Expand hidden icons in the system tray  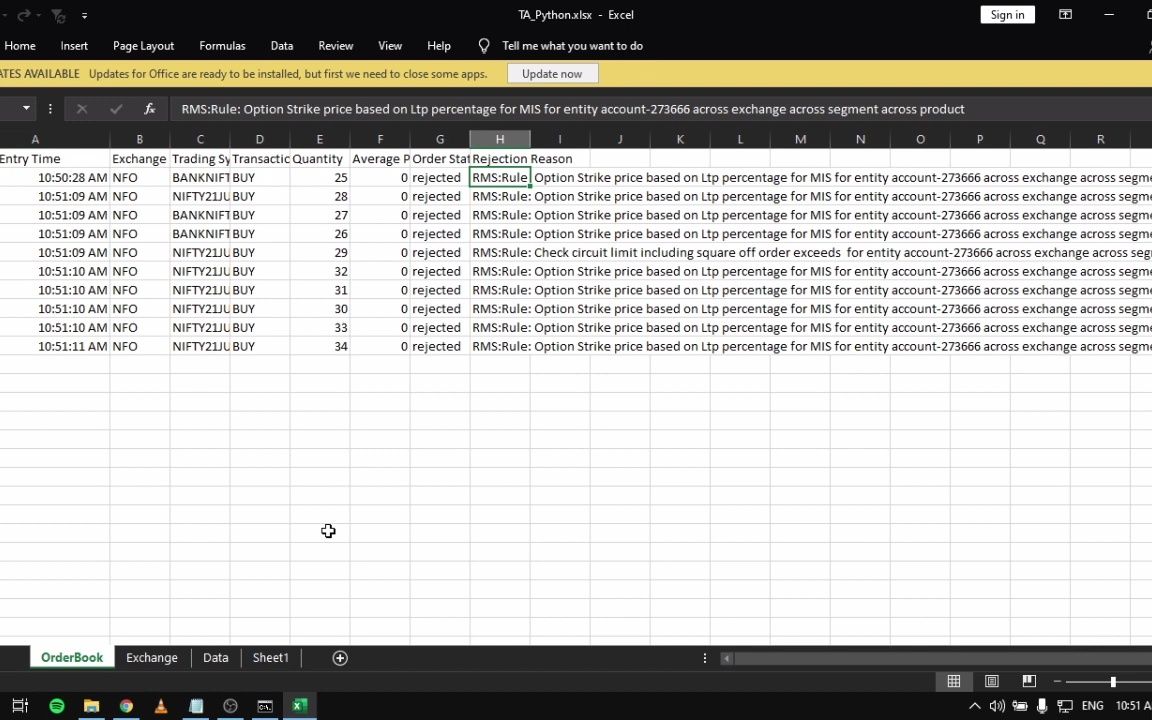pyautogui.click(x=974, y=706)
